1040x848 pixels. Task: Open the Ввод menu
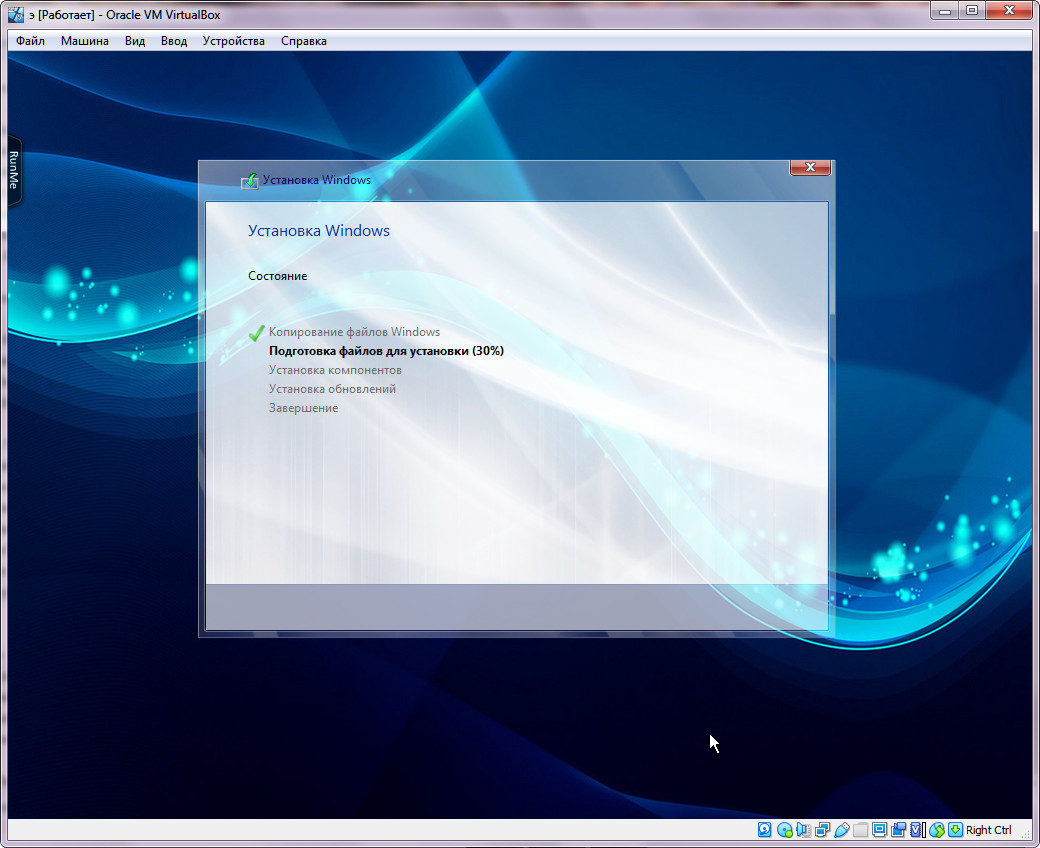click(x=174, y=41)
